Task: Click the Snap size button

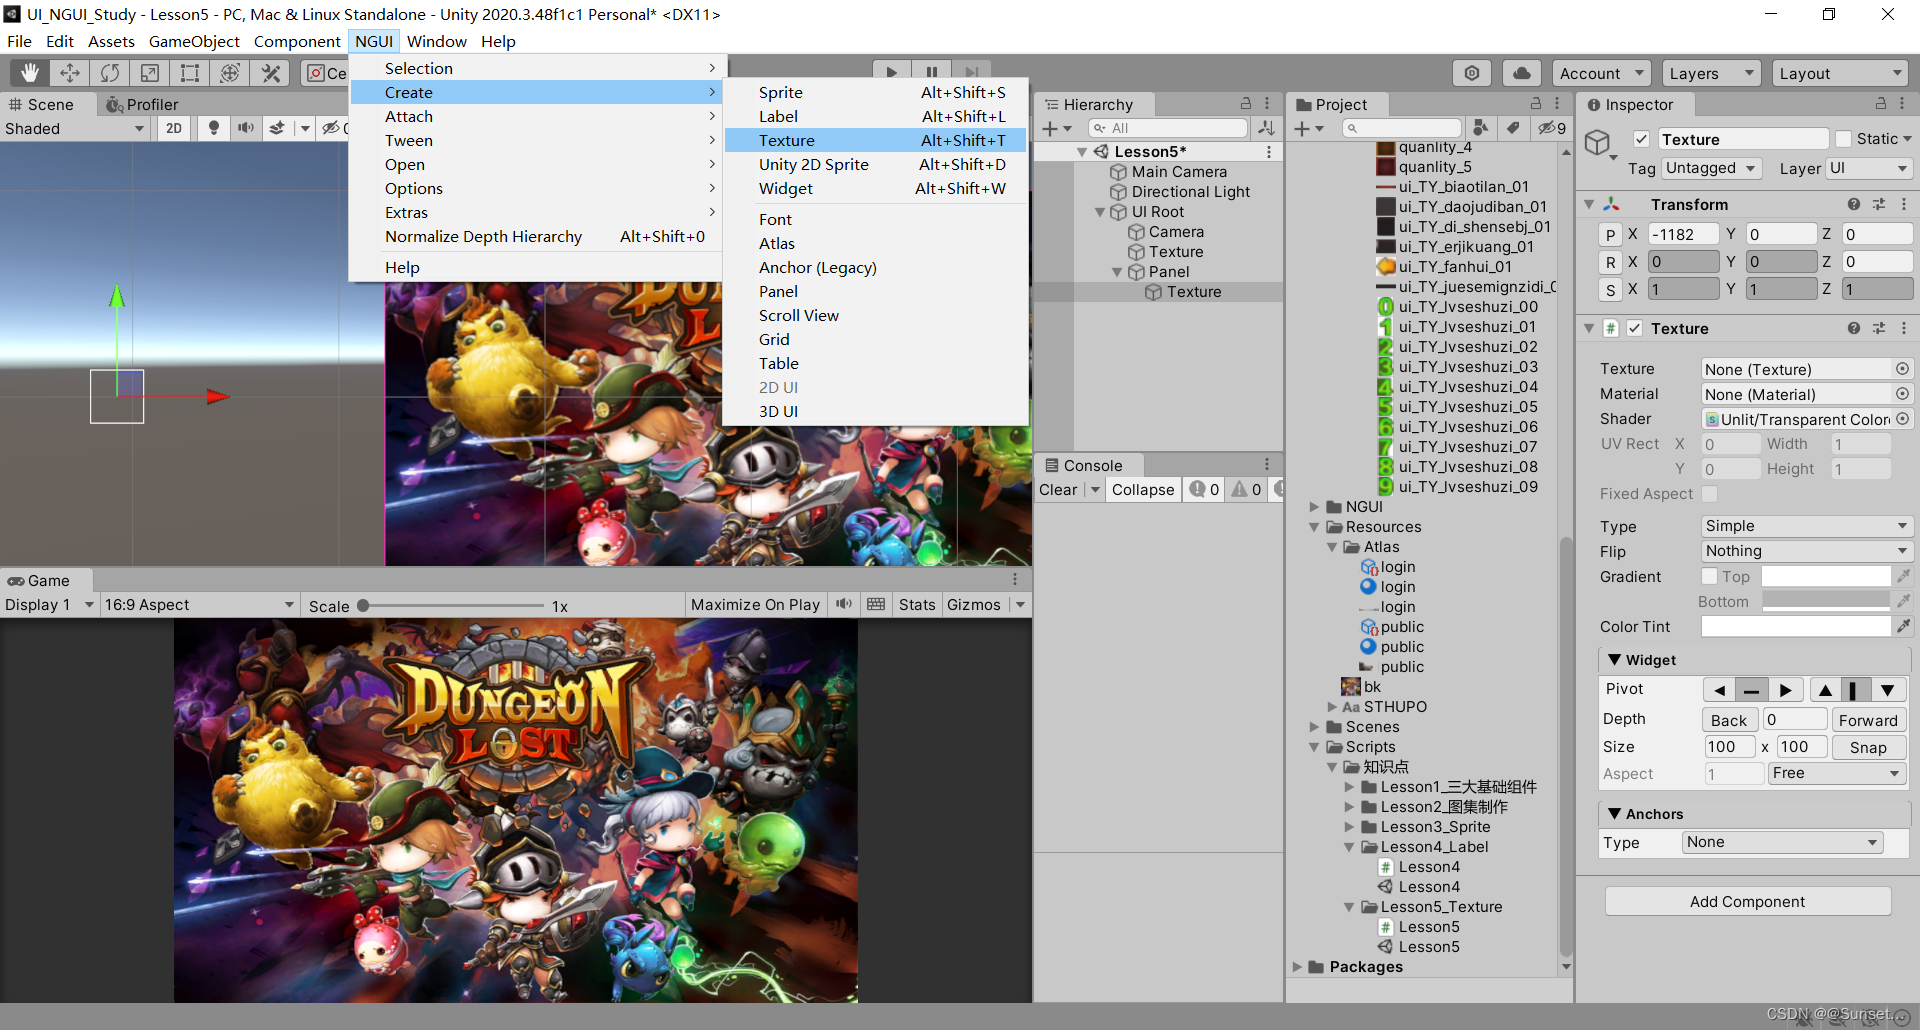Action: click(x=1868, y=747)
